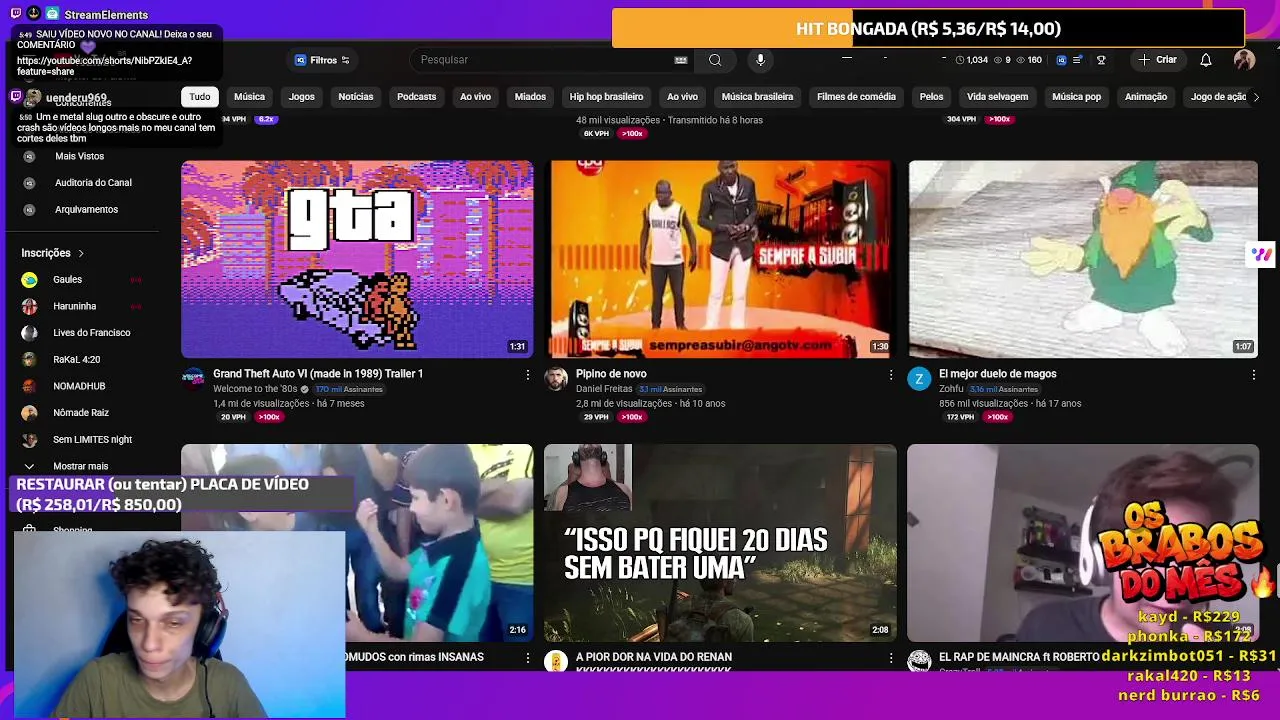Expand the Inscrições section chevron

[x=81, y=253]
